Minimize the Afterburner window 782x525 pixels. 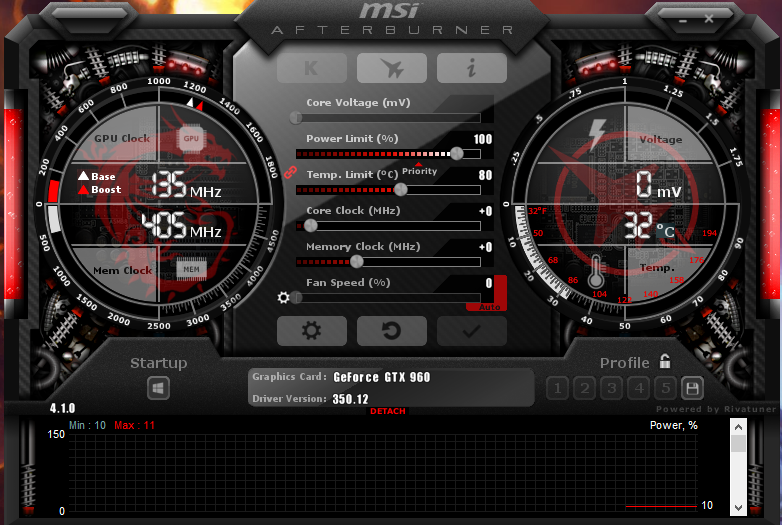pyautogui.click(x=683, y=21)
